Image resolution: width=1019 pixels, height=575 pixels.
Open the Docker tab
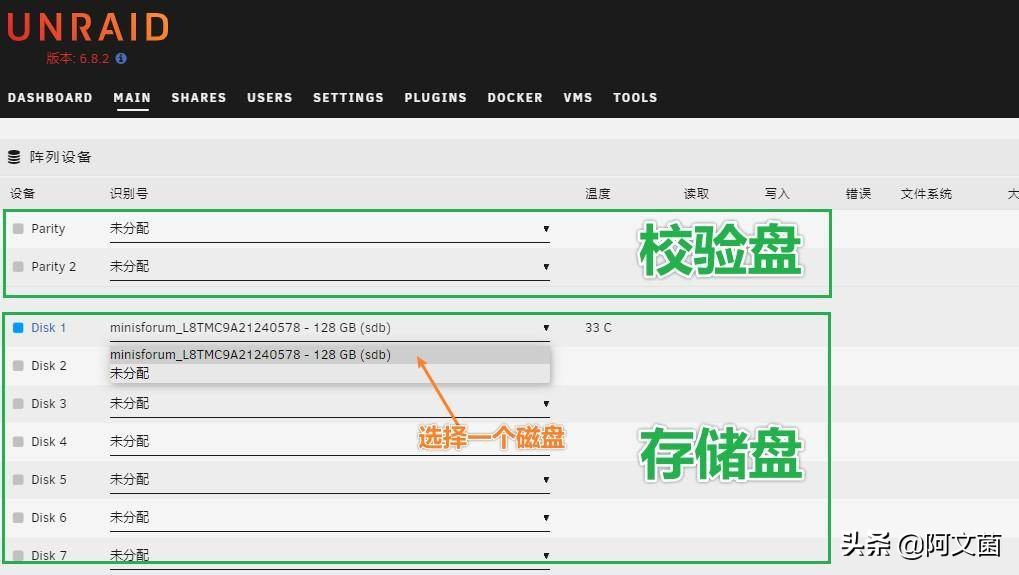coord(515,97)
